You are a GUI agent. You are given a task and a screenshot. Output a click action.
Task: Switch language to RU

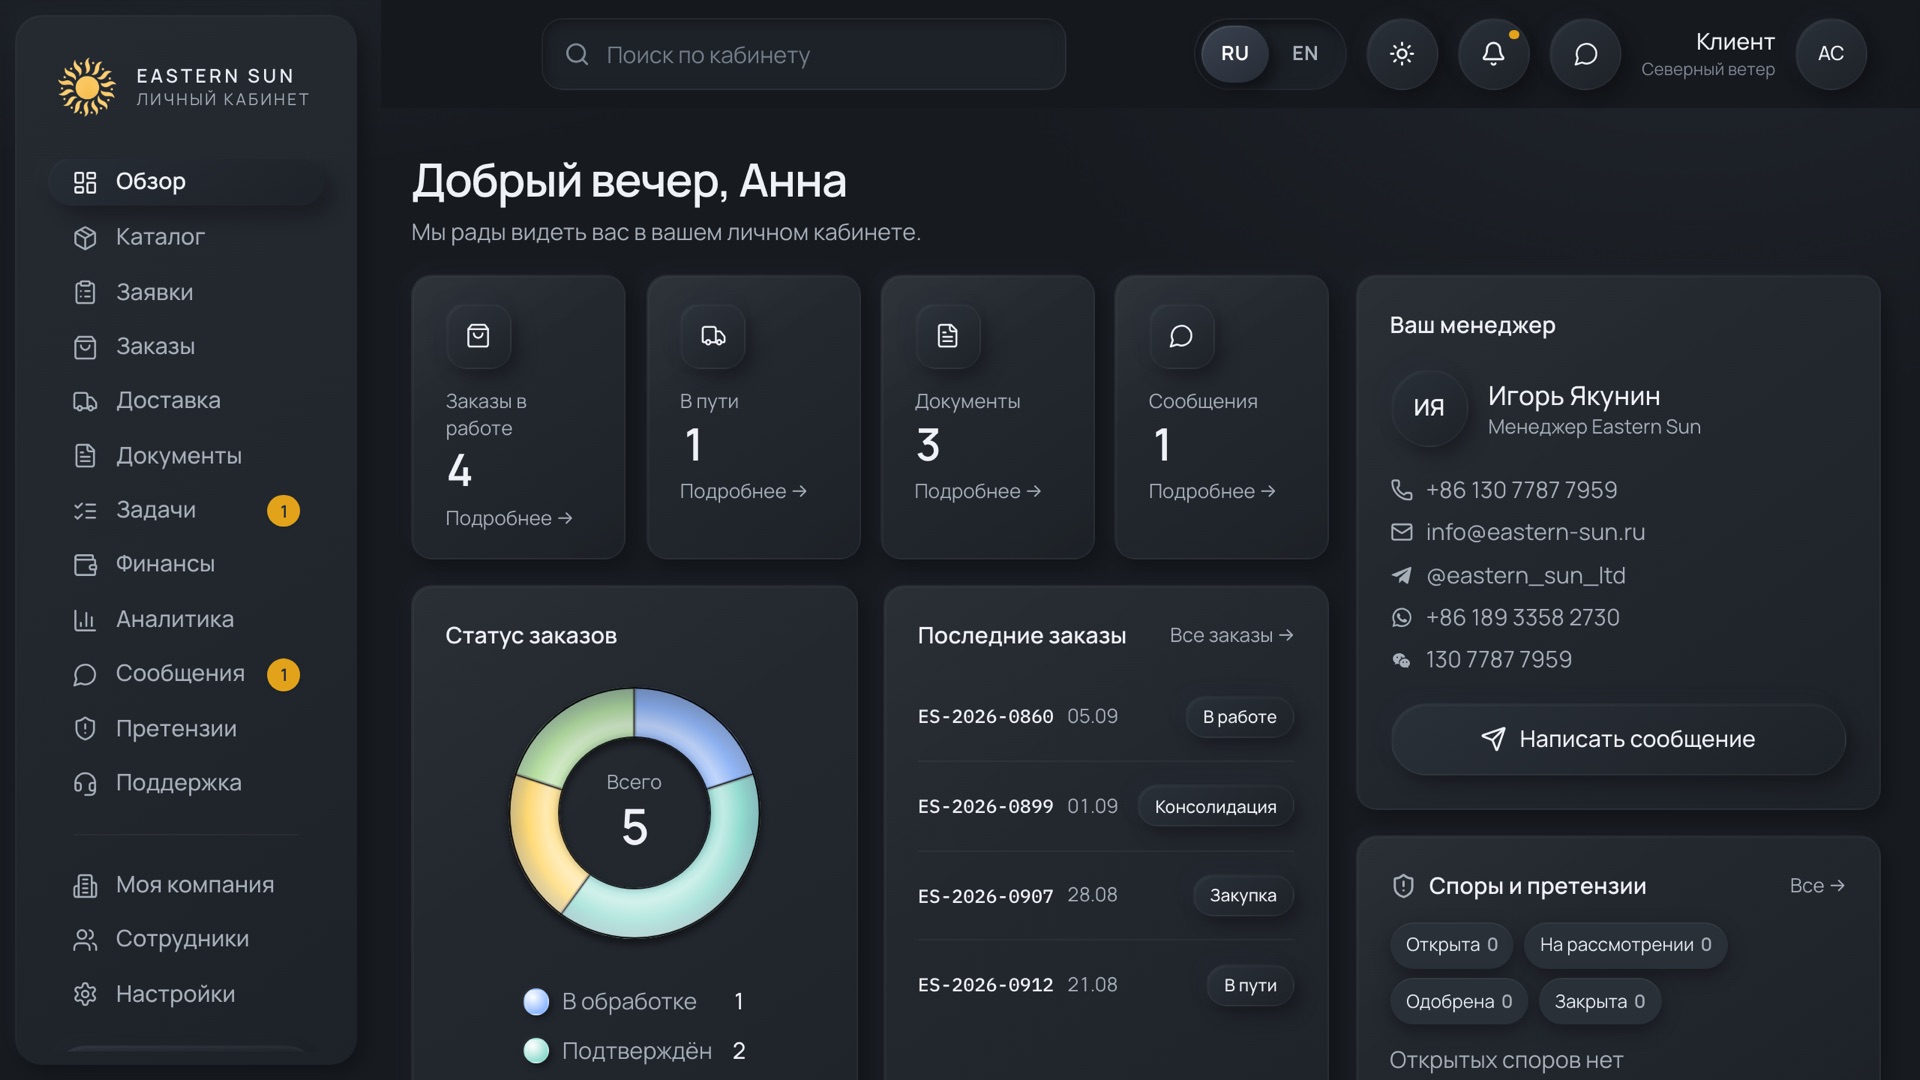(1235, 54)
